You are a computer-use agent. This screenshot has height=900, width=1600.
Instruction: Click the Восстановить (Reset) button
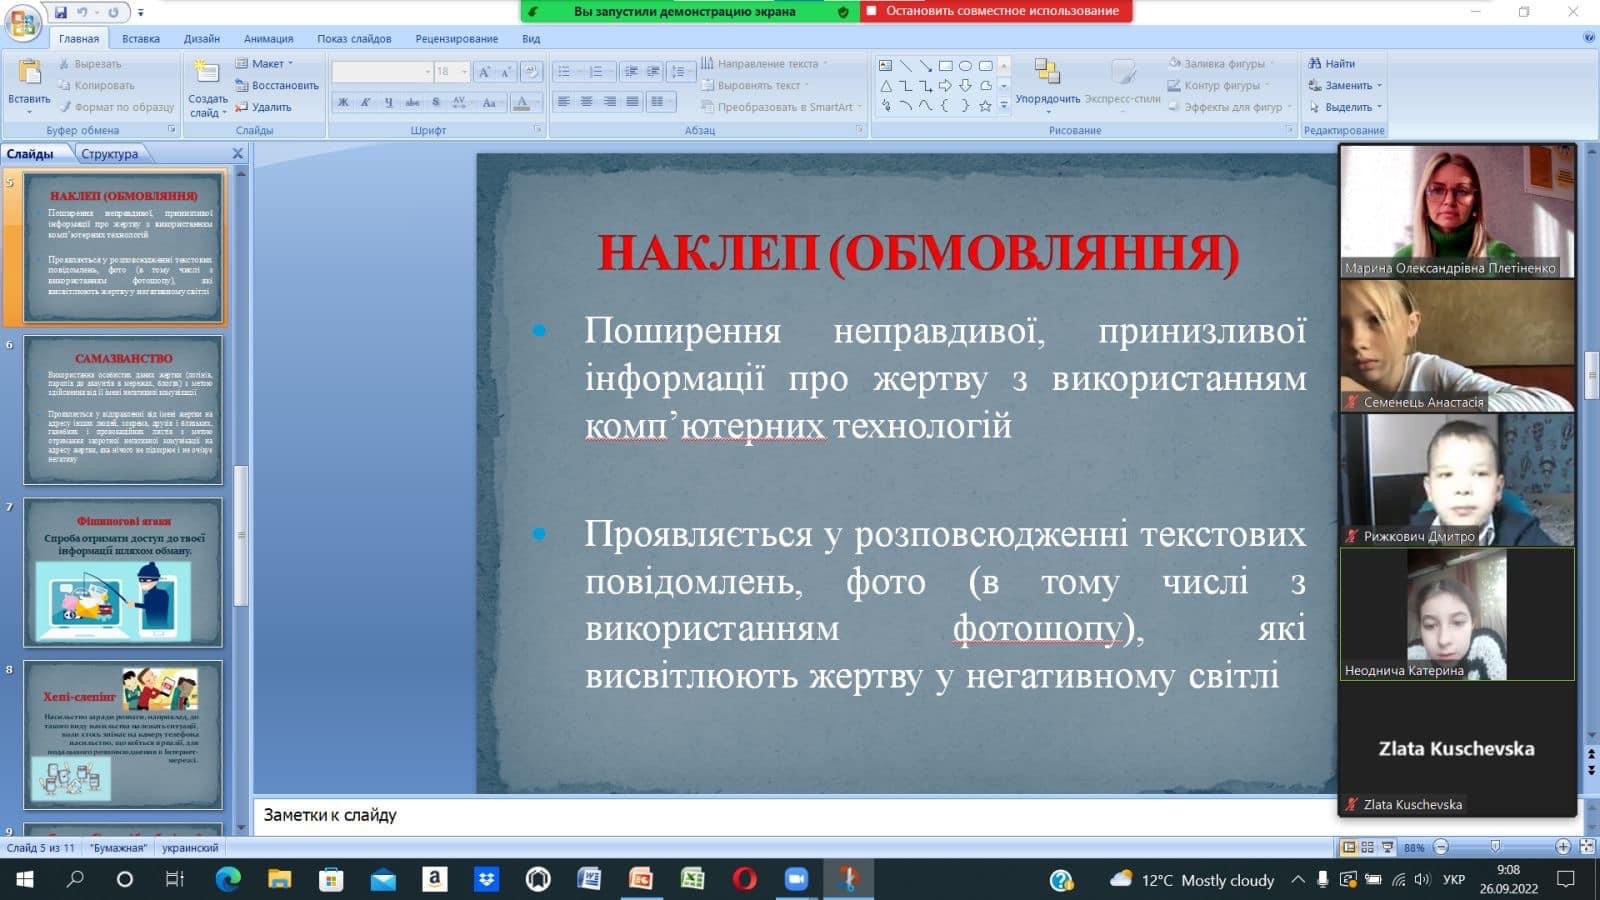pos(277,85)
